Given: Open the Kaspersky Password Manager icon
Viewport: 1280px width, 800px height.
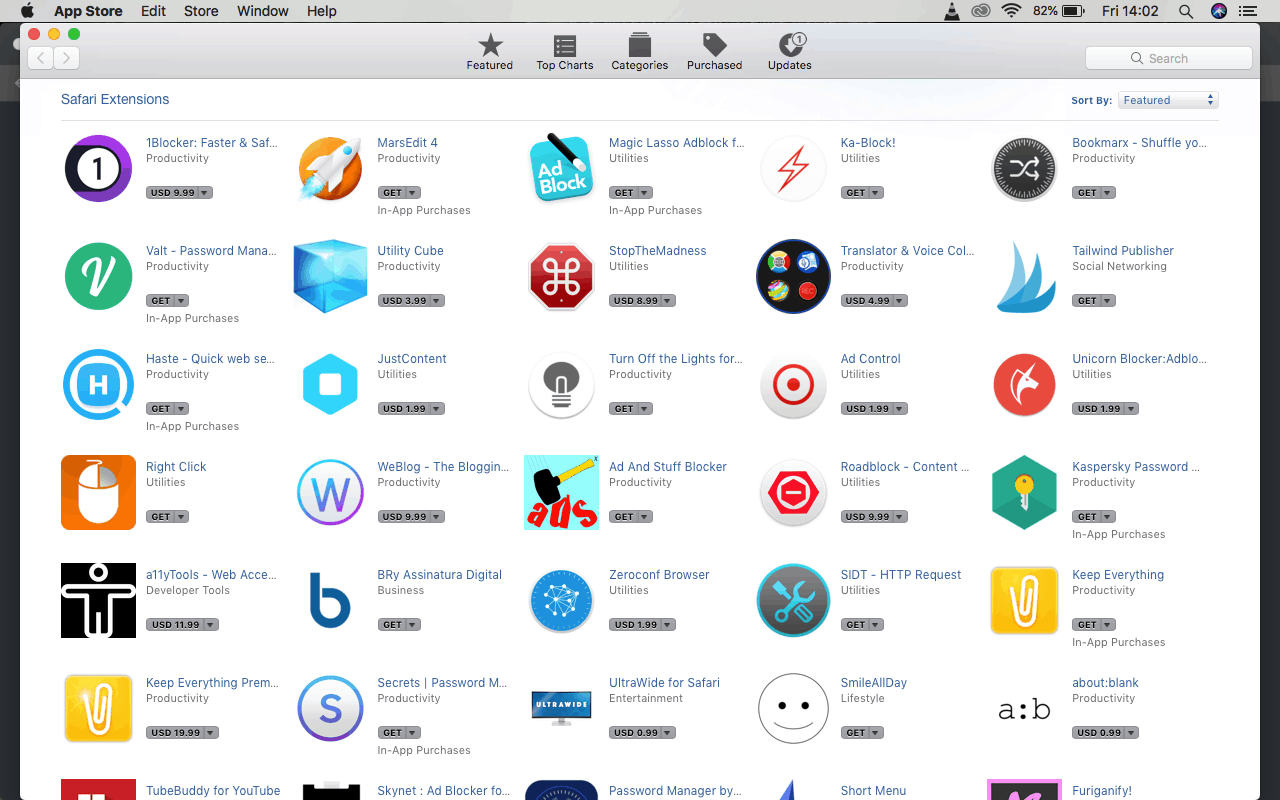Looking at the screenshot, I should 1024,492.
